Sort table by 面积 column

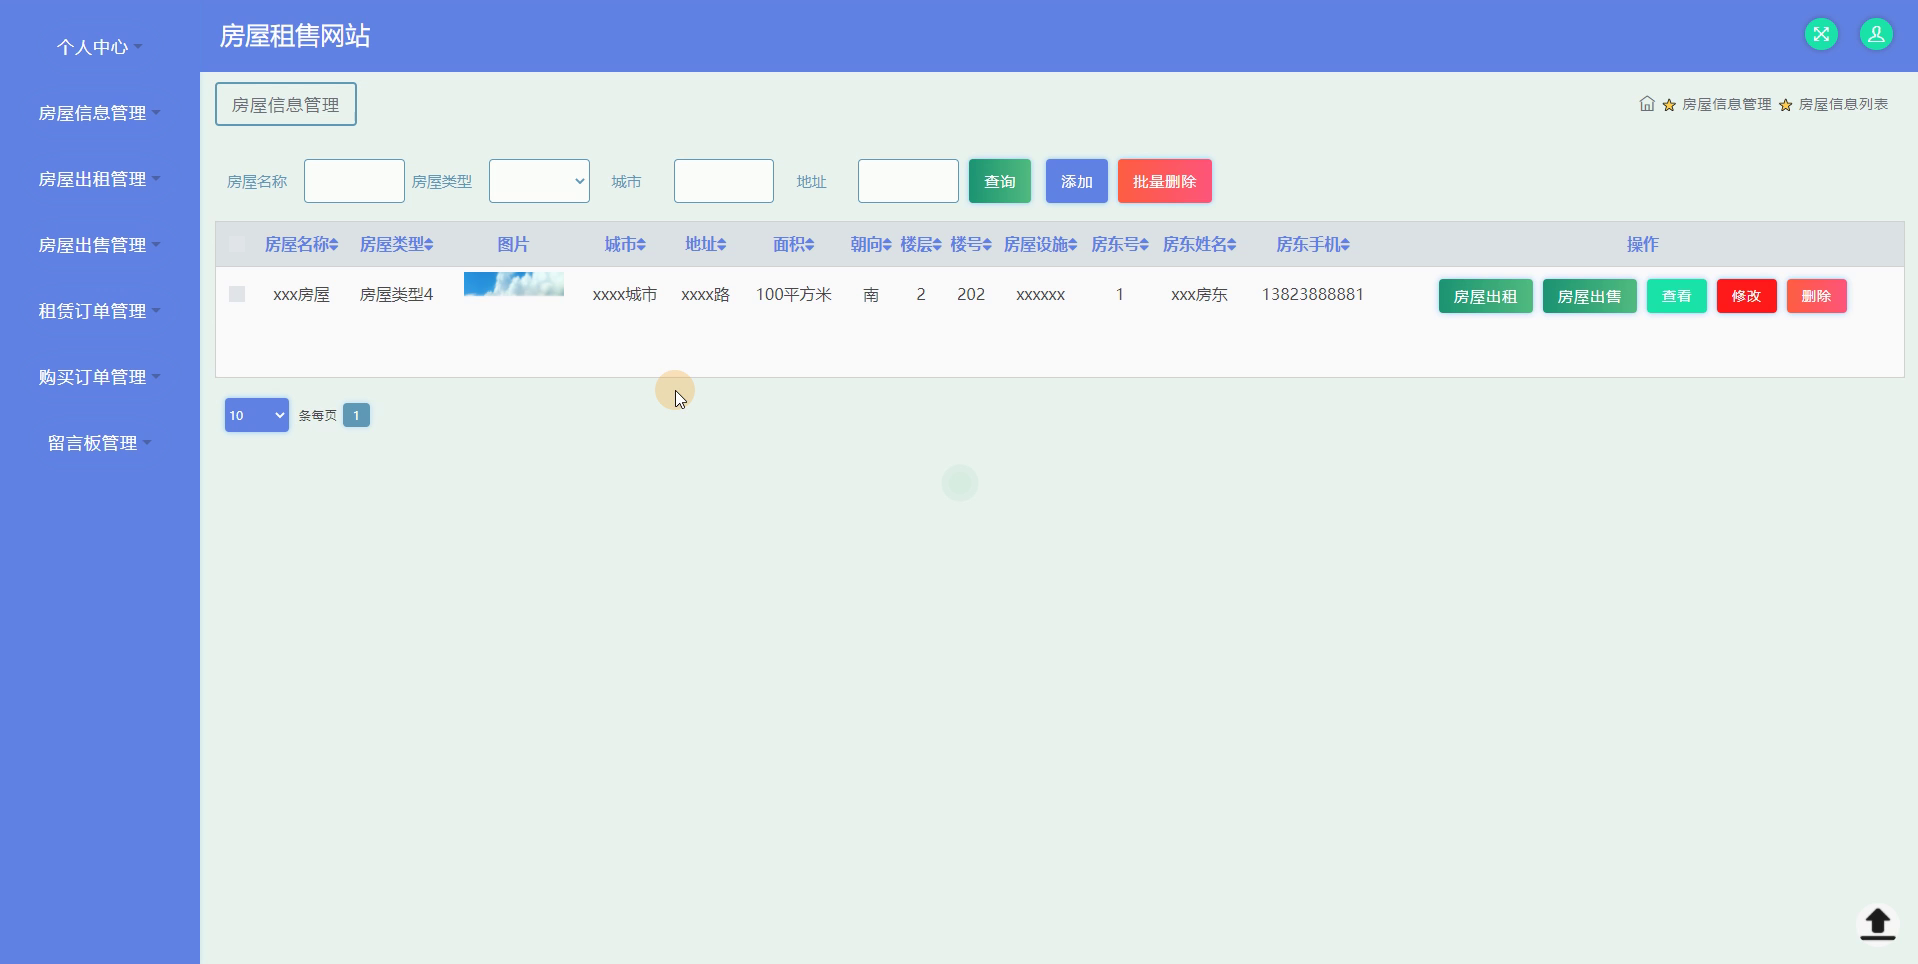(793, 244)
